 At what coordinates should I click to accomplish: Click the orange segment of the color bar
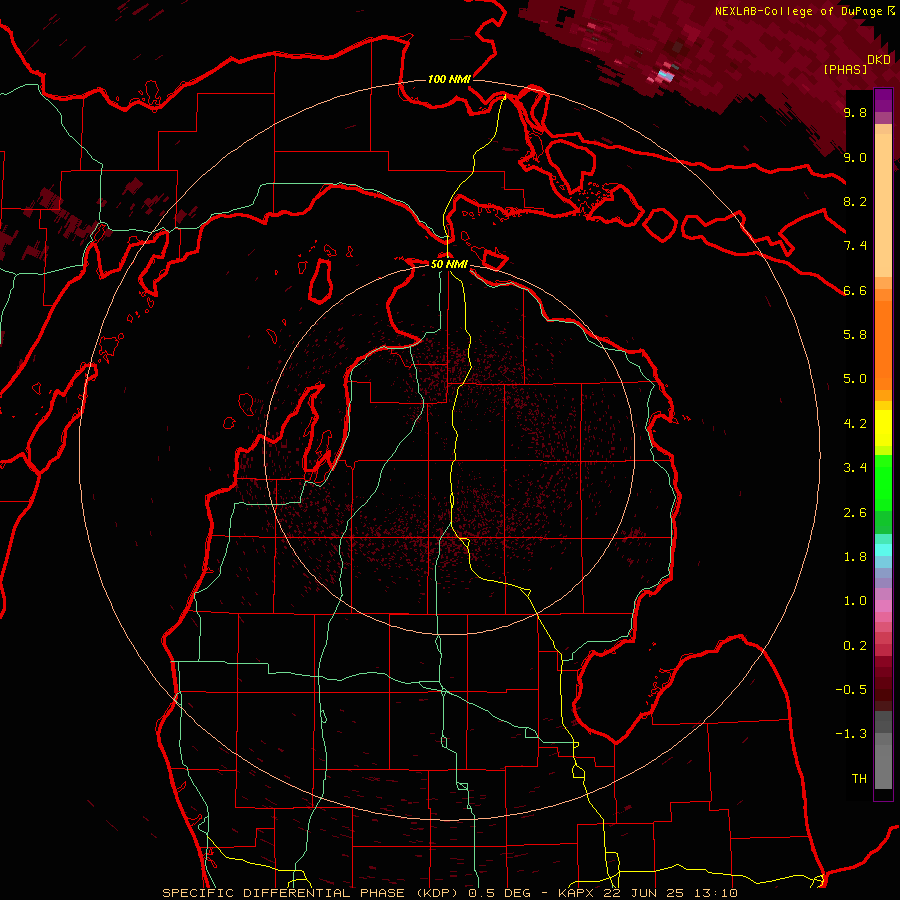point(883,345)
